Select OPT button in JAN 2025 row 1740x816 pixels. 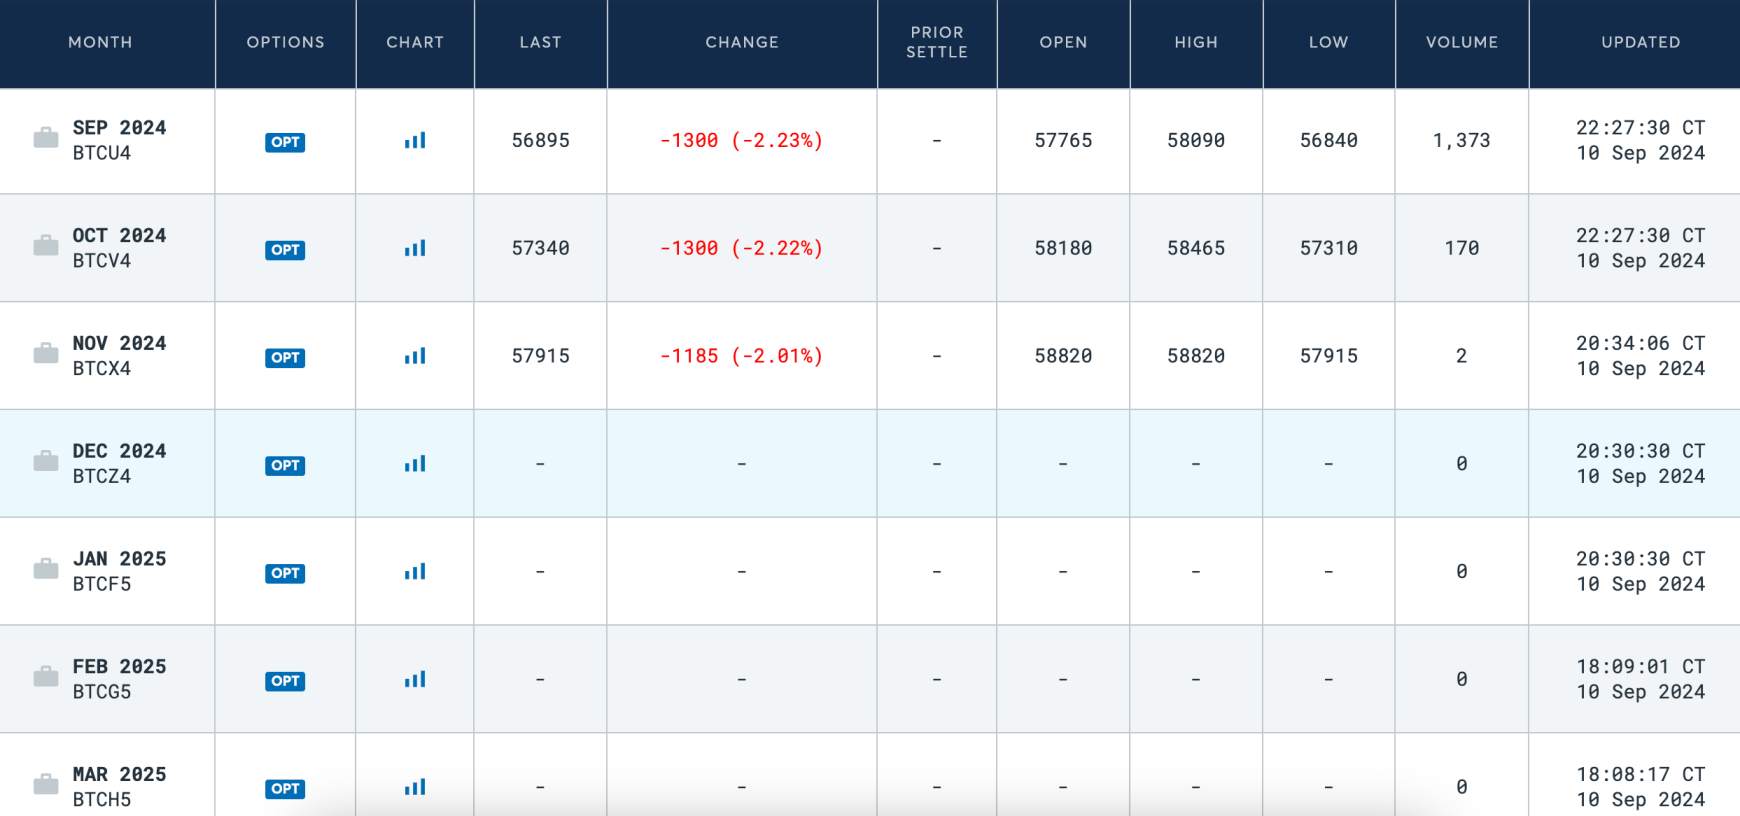tap(285, 574)
